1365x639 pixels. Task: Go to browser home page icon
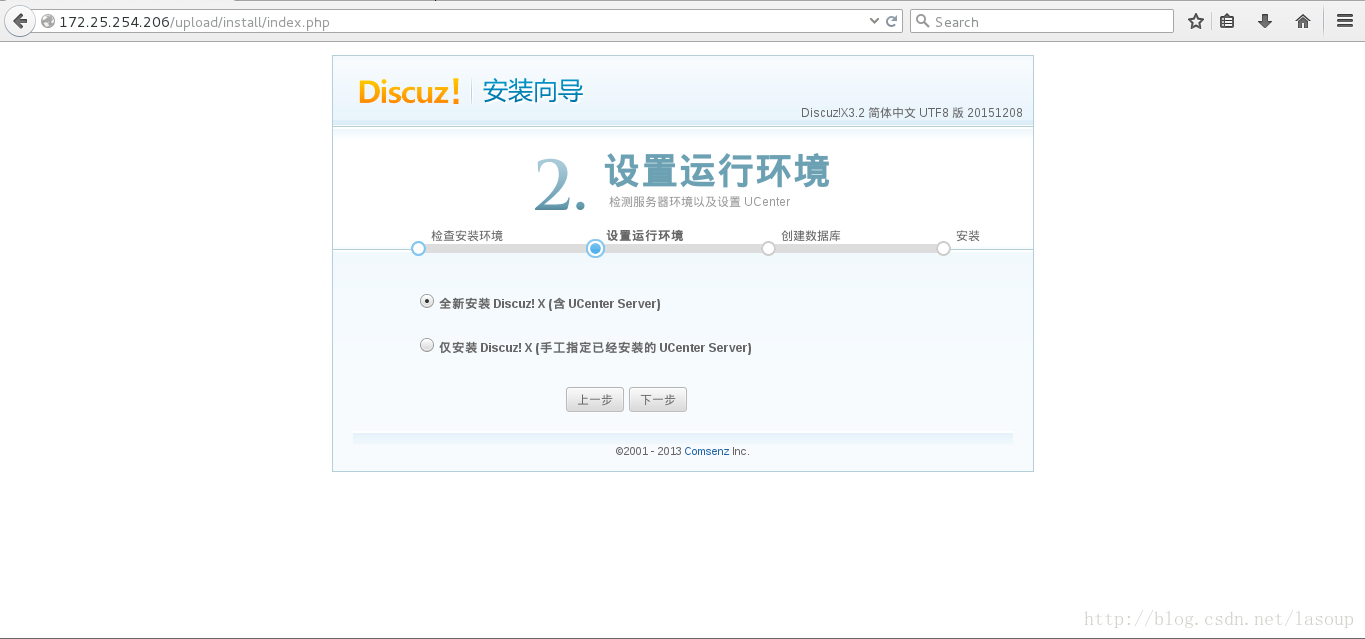click(1303, 21)
